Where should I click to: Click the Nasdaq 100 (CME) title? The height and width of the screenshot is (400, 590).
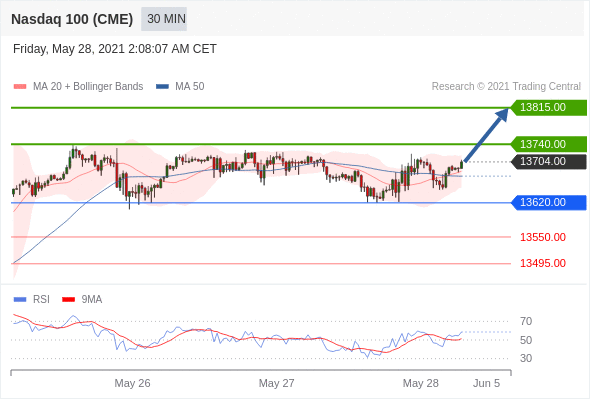click(x=72, y=19)
